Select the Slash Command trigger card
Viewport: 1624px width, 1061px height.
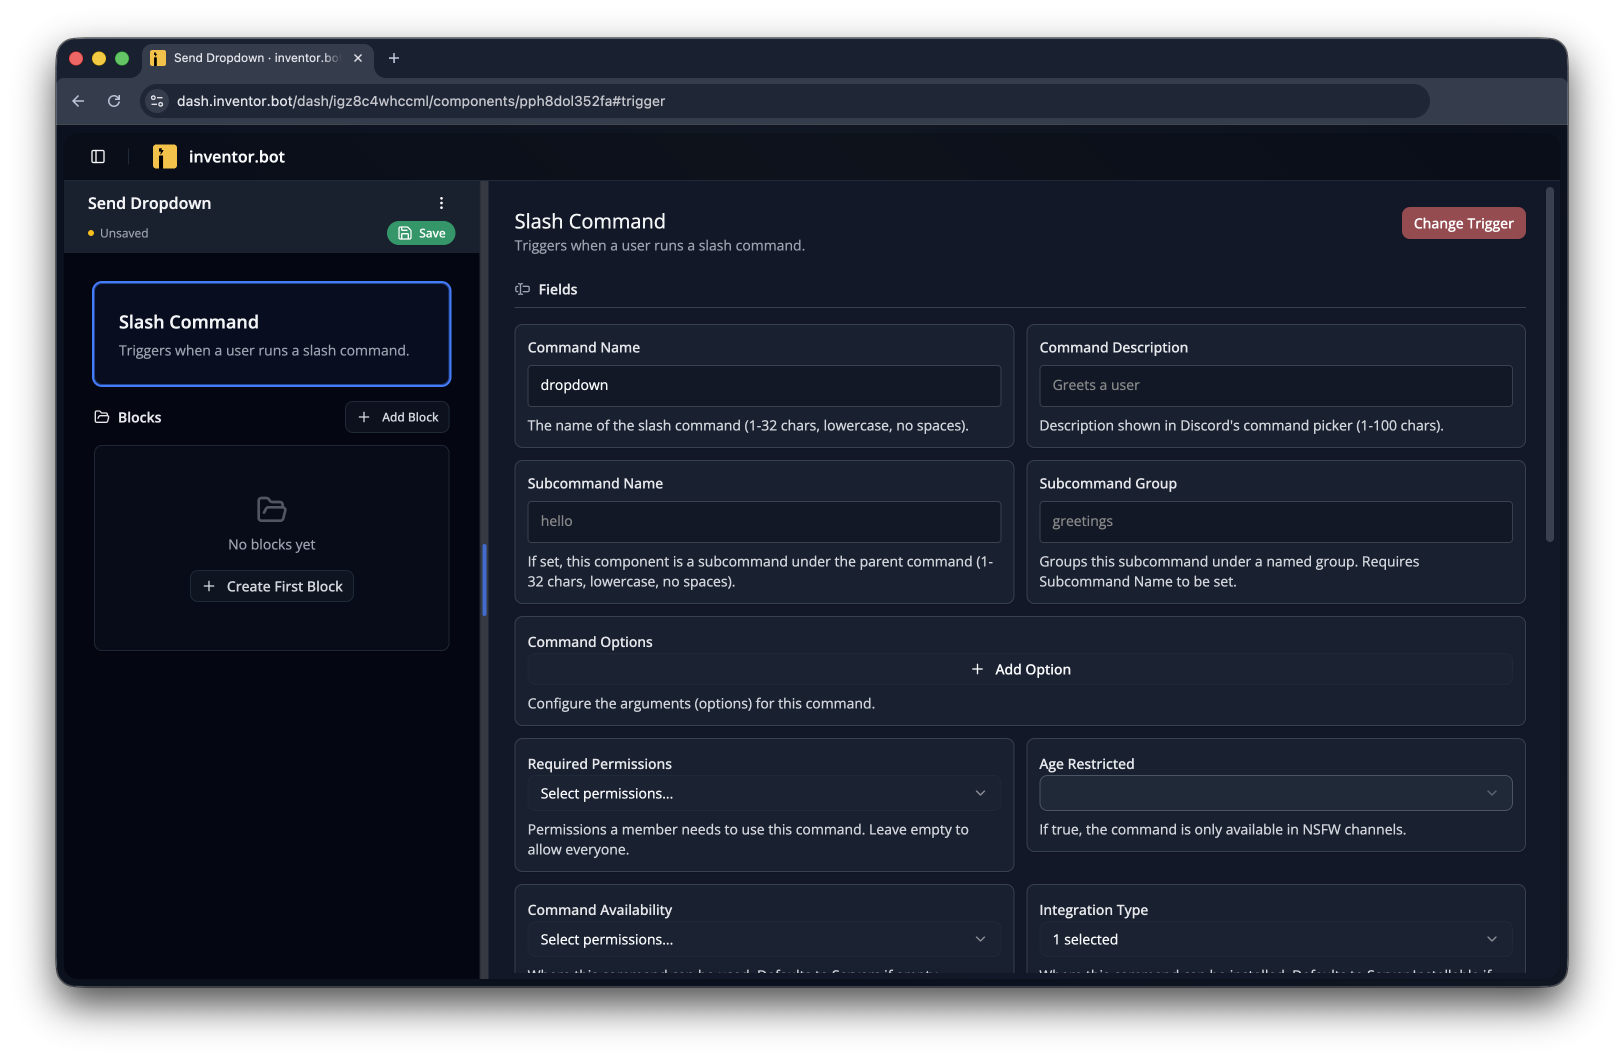pyautogui.click(x=272, y=334)
